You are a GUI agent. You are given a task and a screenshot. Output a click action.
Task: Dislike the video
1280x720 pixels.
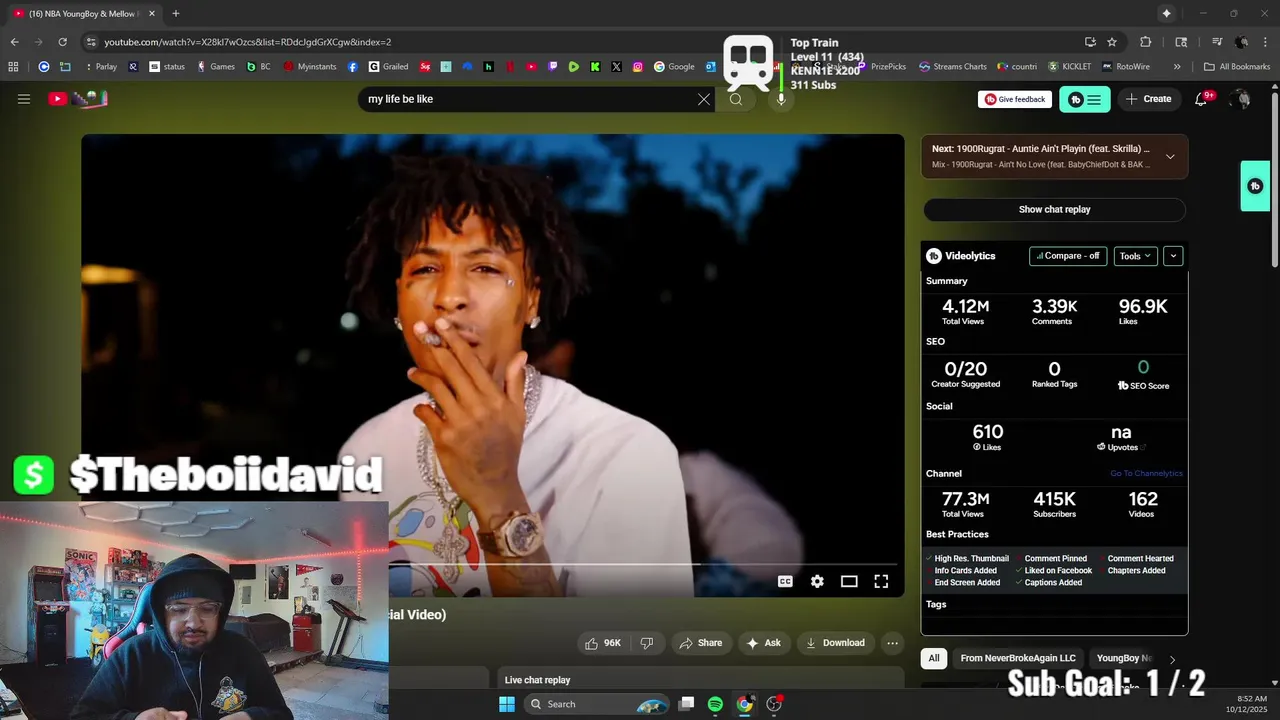coord(647,643)
